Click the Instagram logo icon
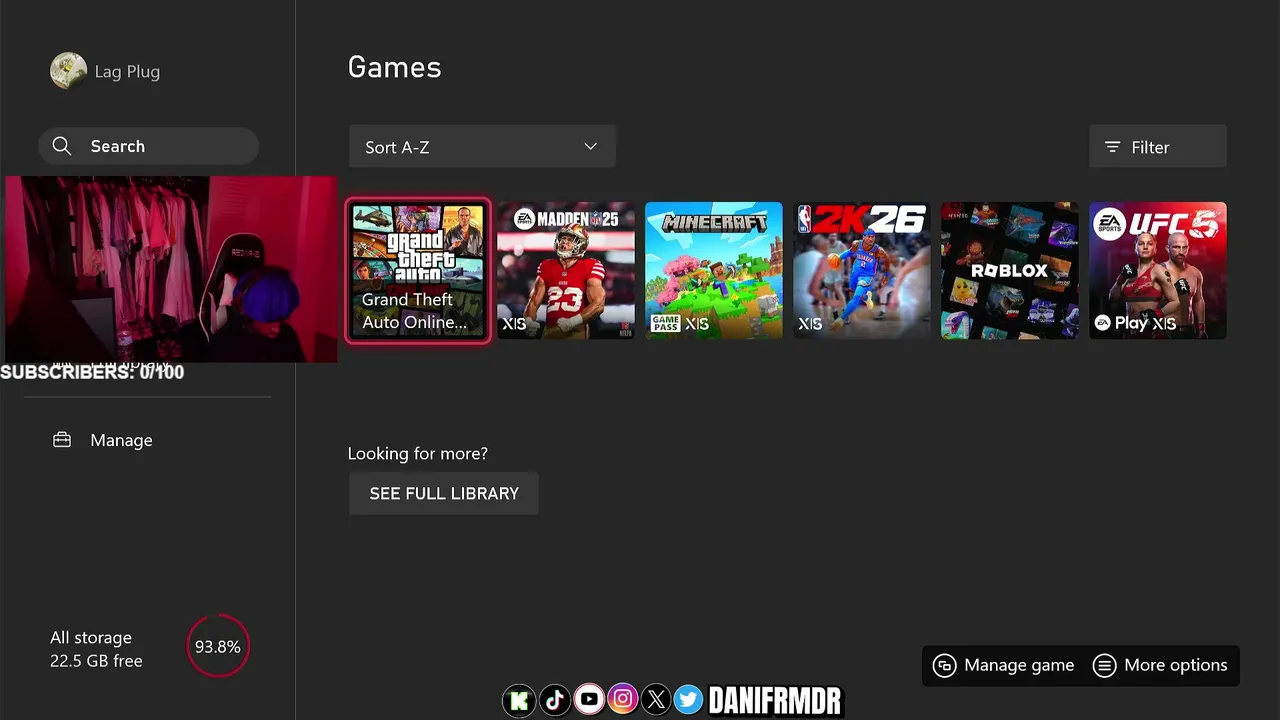 pyautogui.click(x=622, y=700)
